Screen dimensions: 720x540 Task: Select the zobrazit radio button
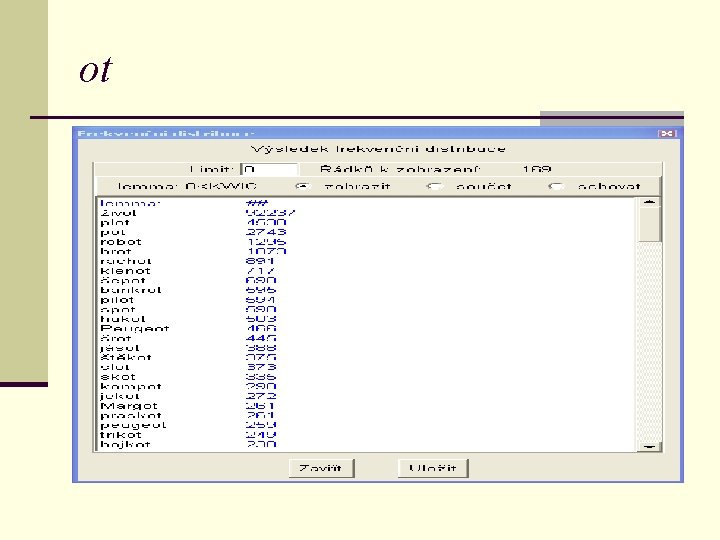point(302,186)
